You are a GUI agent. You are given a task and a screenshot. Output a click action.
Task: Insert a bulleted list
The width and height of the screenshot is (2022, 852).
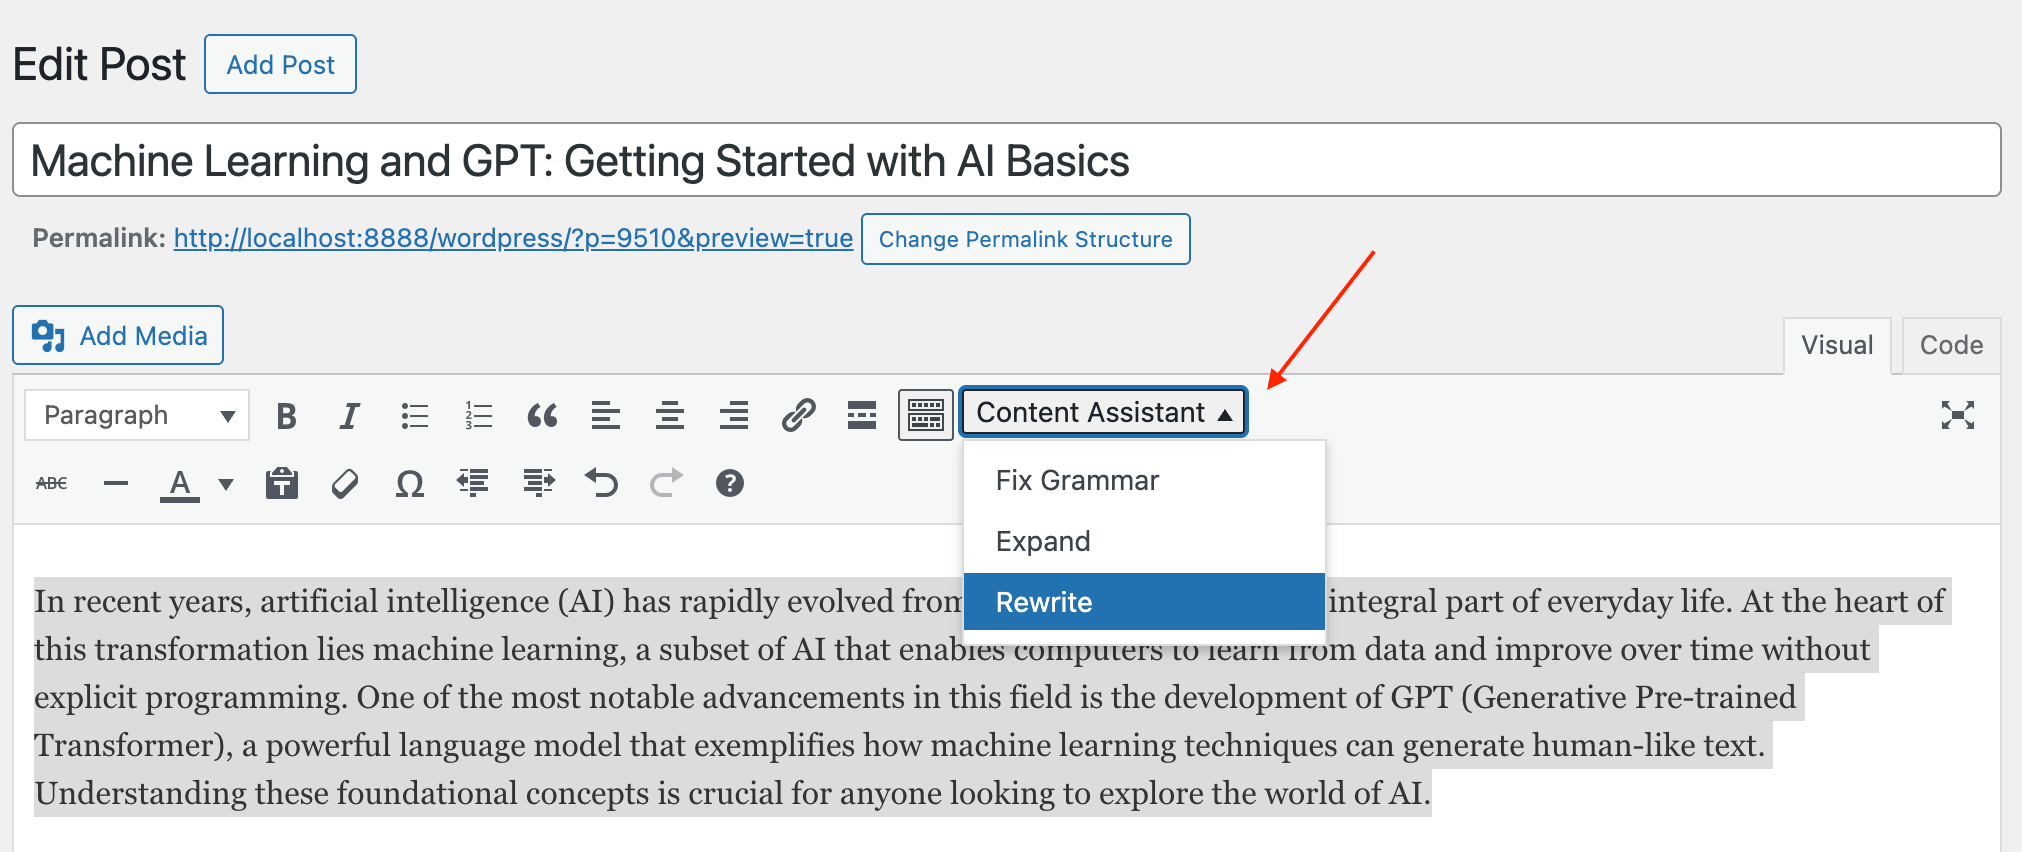[414, 415]
